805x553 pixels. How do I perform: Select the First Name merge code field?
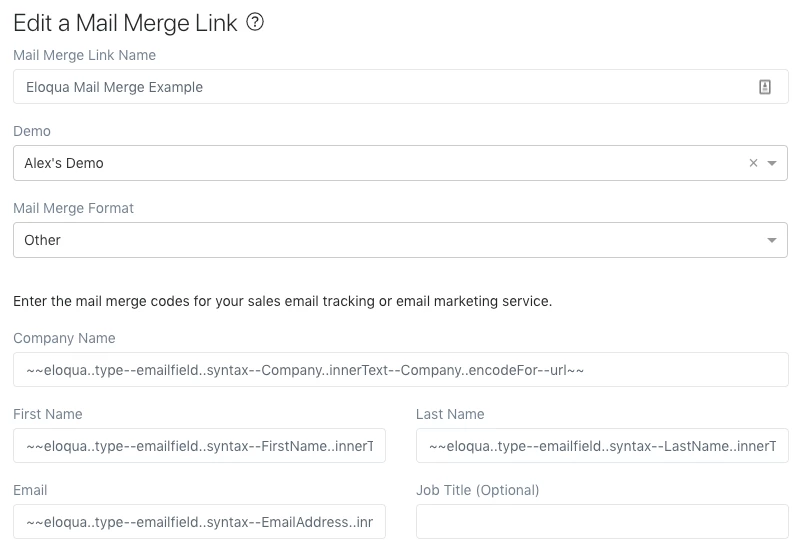199,446
